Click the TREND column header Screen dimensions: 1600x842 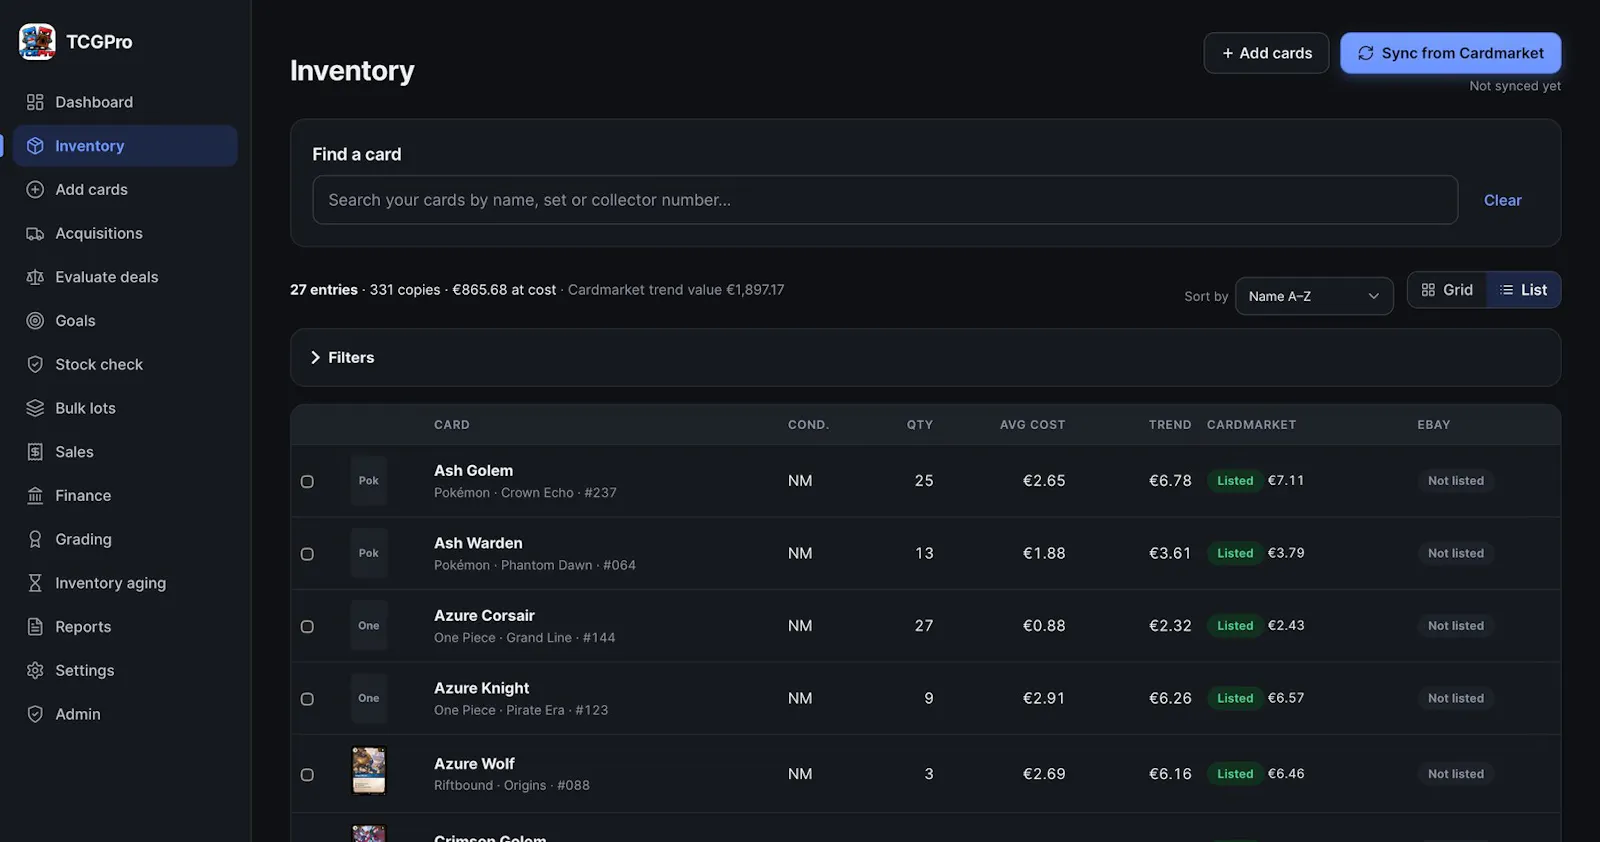[1170, 425]
